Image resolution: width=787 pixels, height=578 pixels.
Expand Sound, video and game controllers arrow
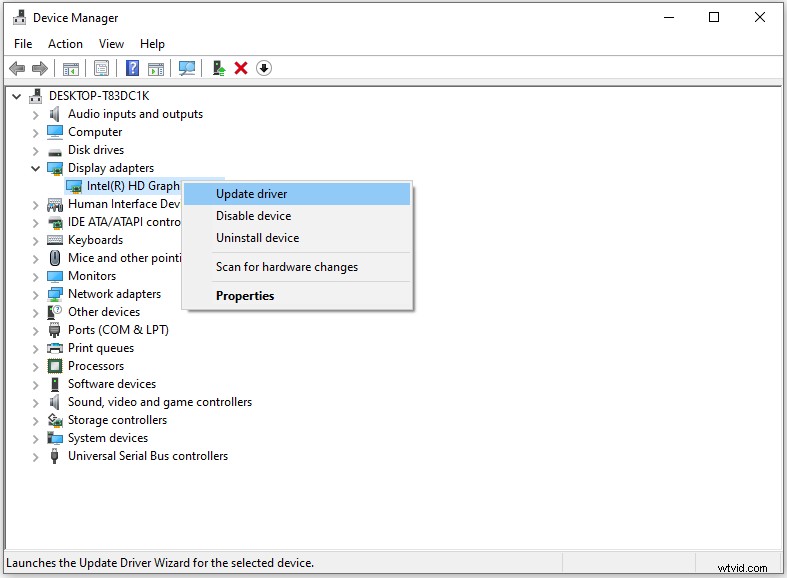coord(35,403)
